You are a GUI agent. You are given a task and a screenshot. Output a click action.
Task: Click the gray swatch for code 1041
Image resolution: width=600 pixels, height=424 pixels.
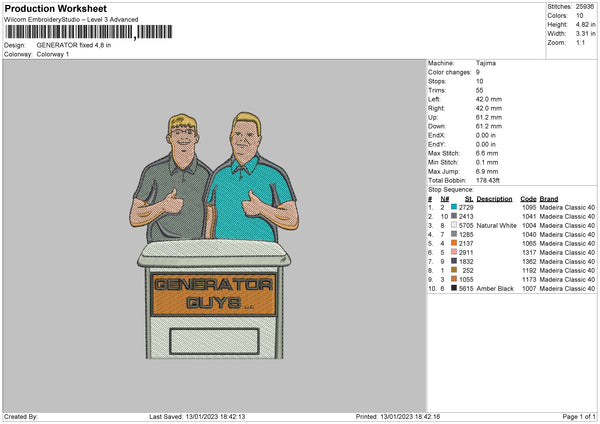(454, 216)
